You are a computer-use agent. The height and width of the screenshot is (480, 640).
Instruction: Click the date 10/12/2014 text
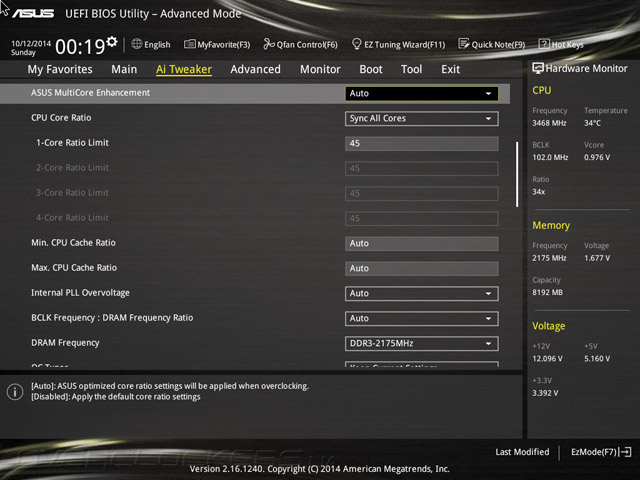(31, 43)
